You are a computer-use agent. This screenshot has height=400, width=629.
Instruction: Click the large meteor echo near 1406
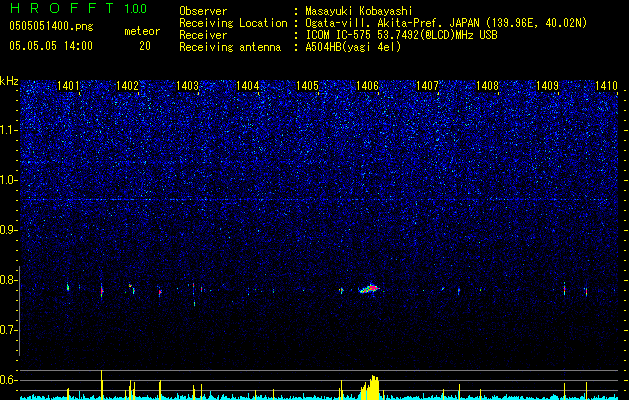(369, 289)
